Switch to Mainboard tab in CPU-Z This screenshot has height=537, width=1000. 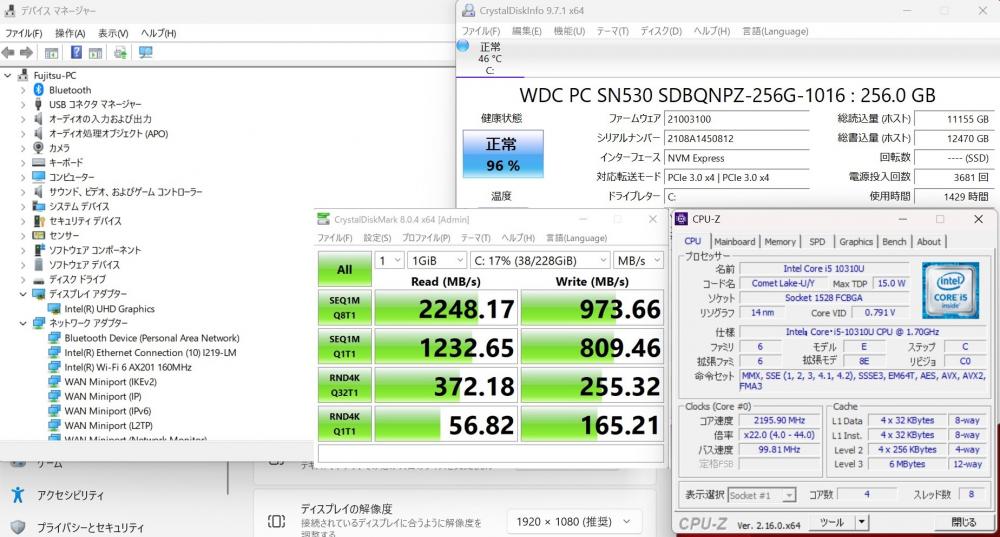coord(734,242)
